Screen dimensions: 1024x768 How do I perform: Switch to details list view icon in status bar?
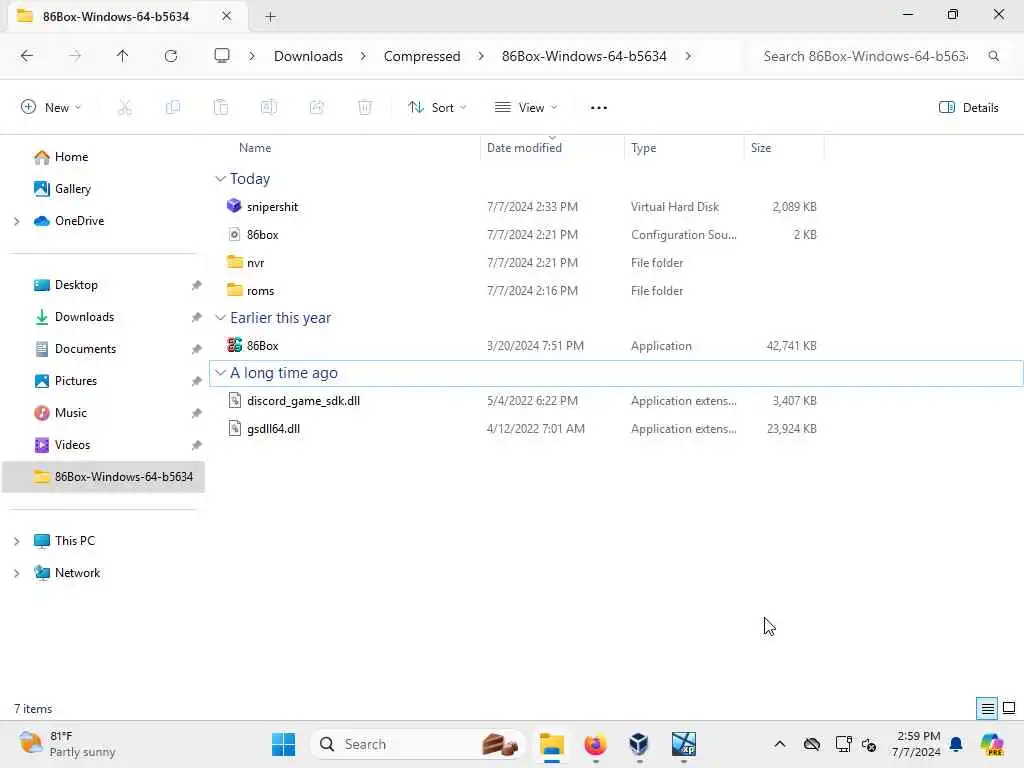[987, 709]
